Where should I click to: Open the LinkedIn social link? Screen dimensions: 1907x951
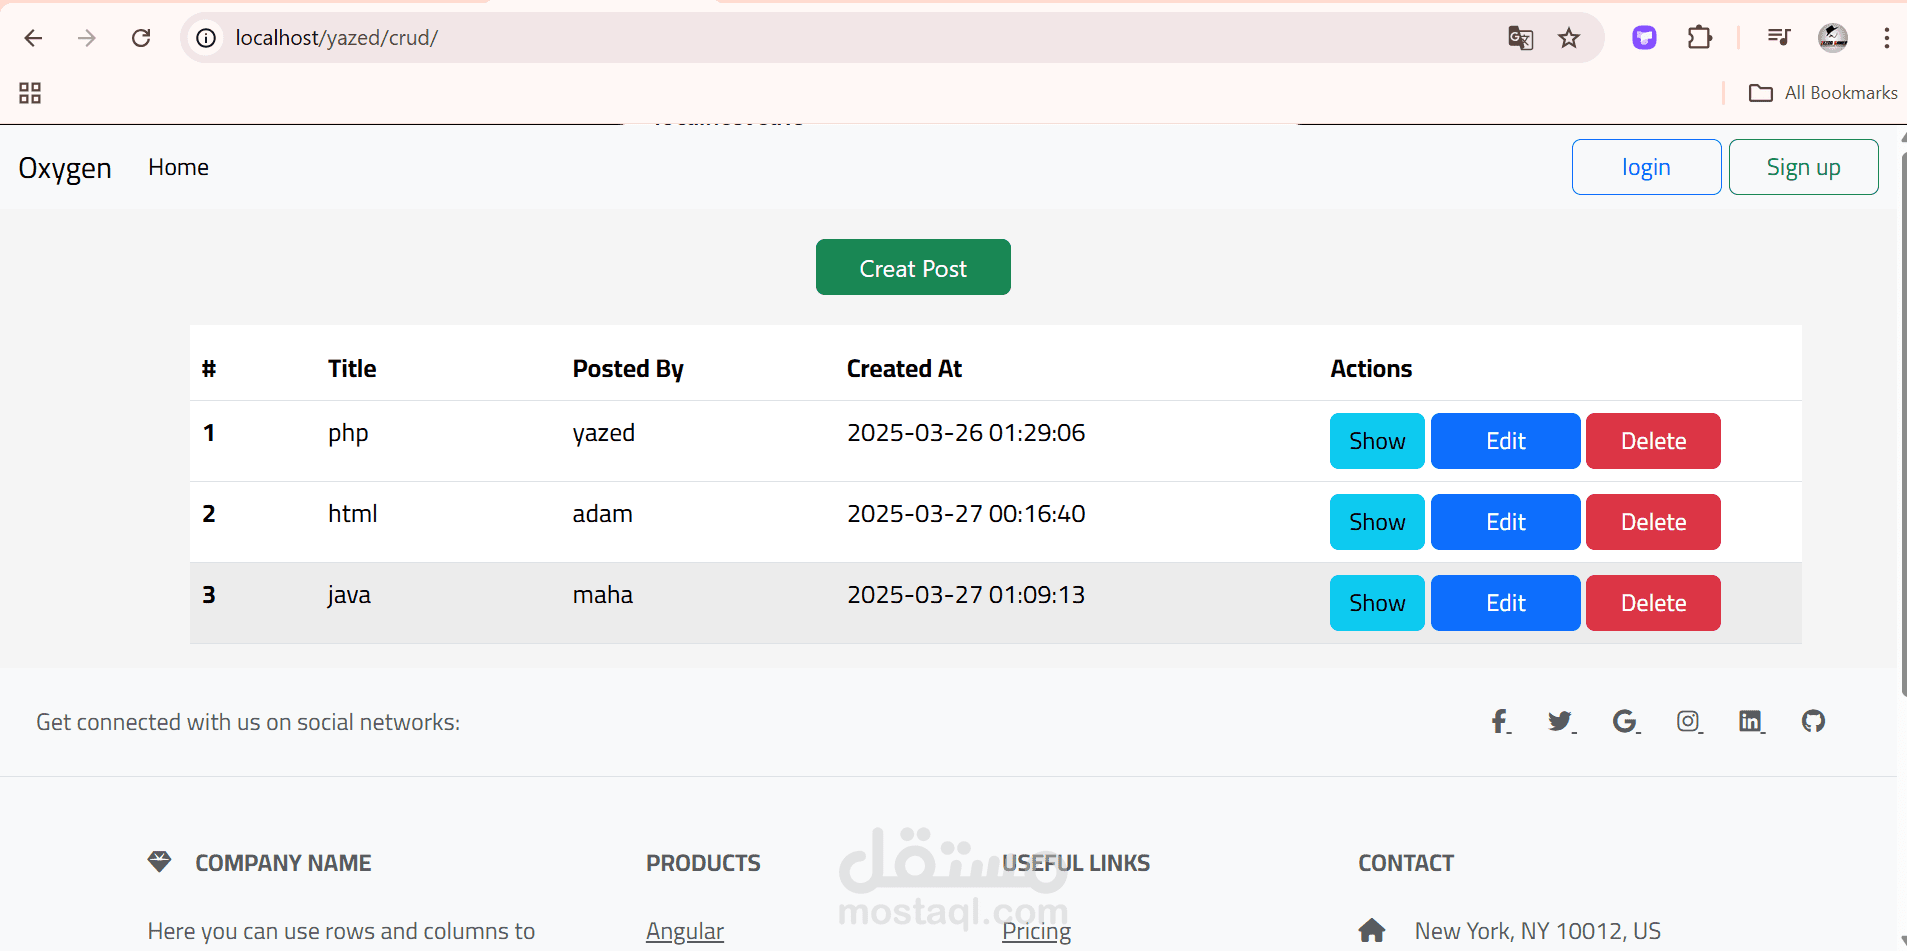[x=1751, y=721]
